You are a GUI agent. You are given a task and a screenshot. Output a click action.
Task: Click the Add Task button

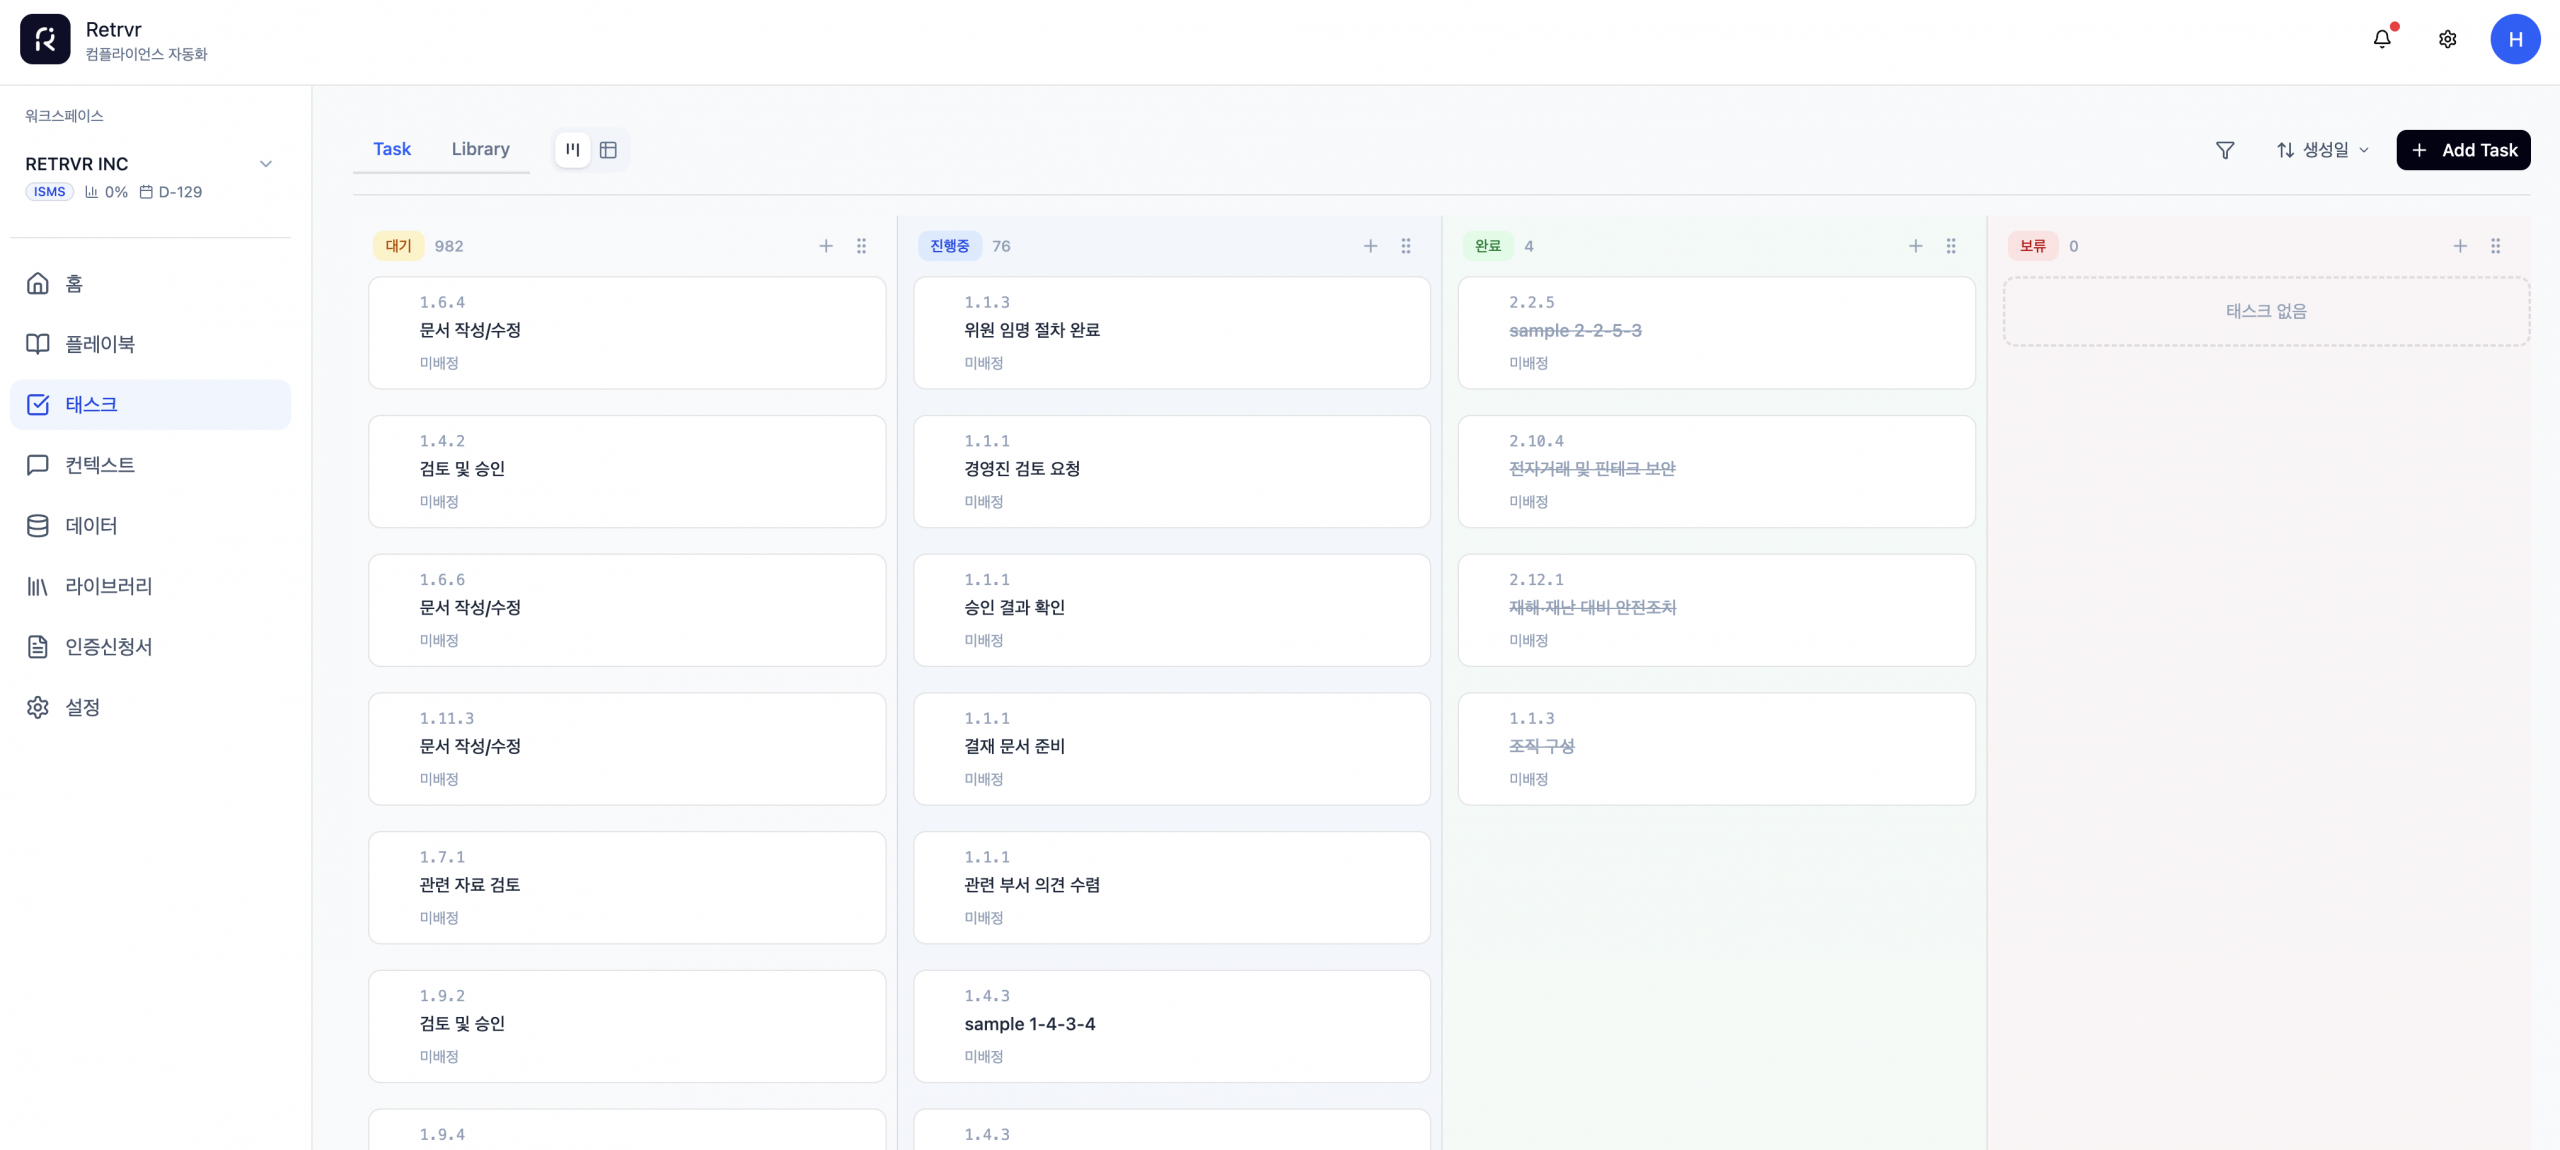click(x=2463, y=150)
